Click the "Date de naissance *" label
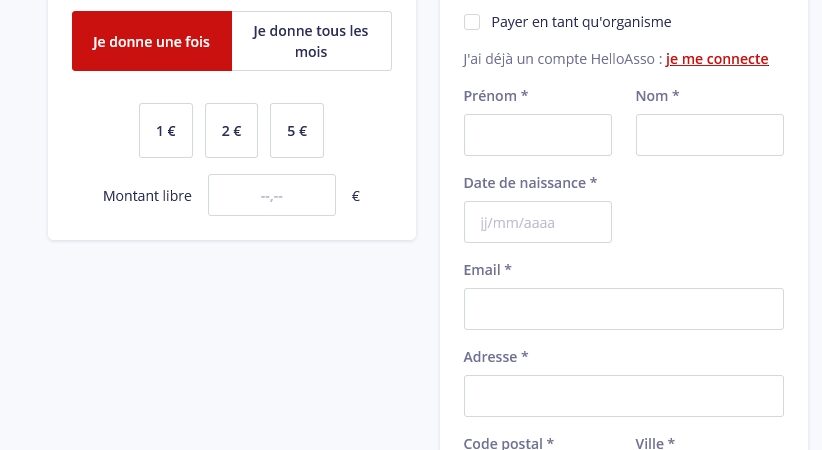This screenshot has height=450, width=822. click(530, 183)
